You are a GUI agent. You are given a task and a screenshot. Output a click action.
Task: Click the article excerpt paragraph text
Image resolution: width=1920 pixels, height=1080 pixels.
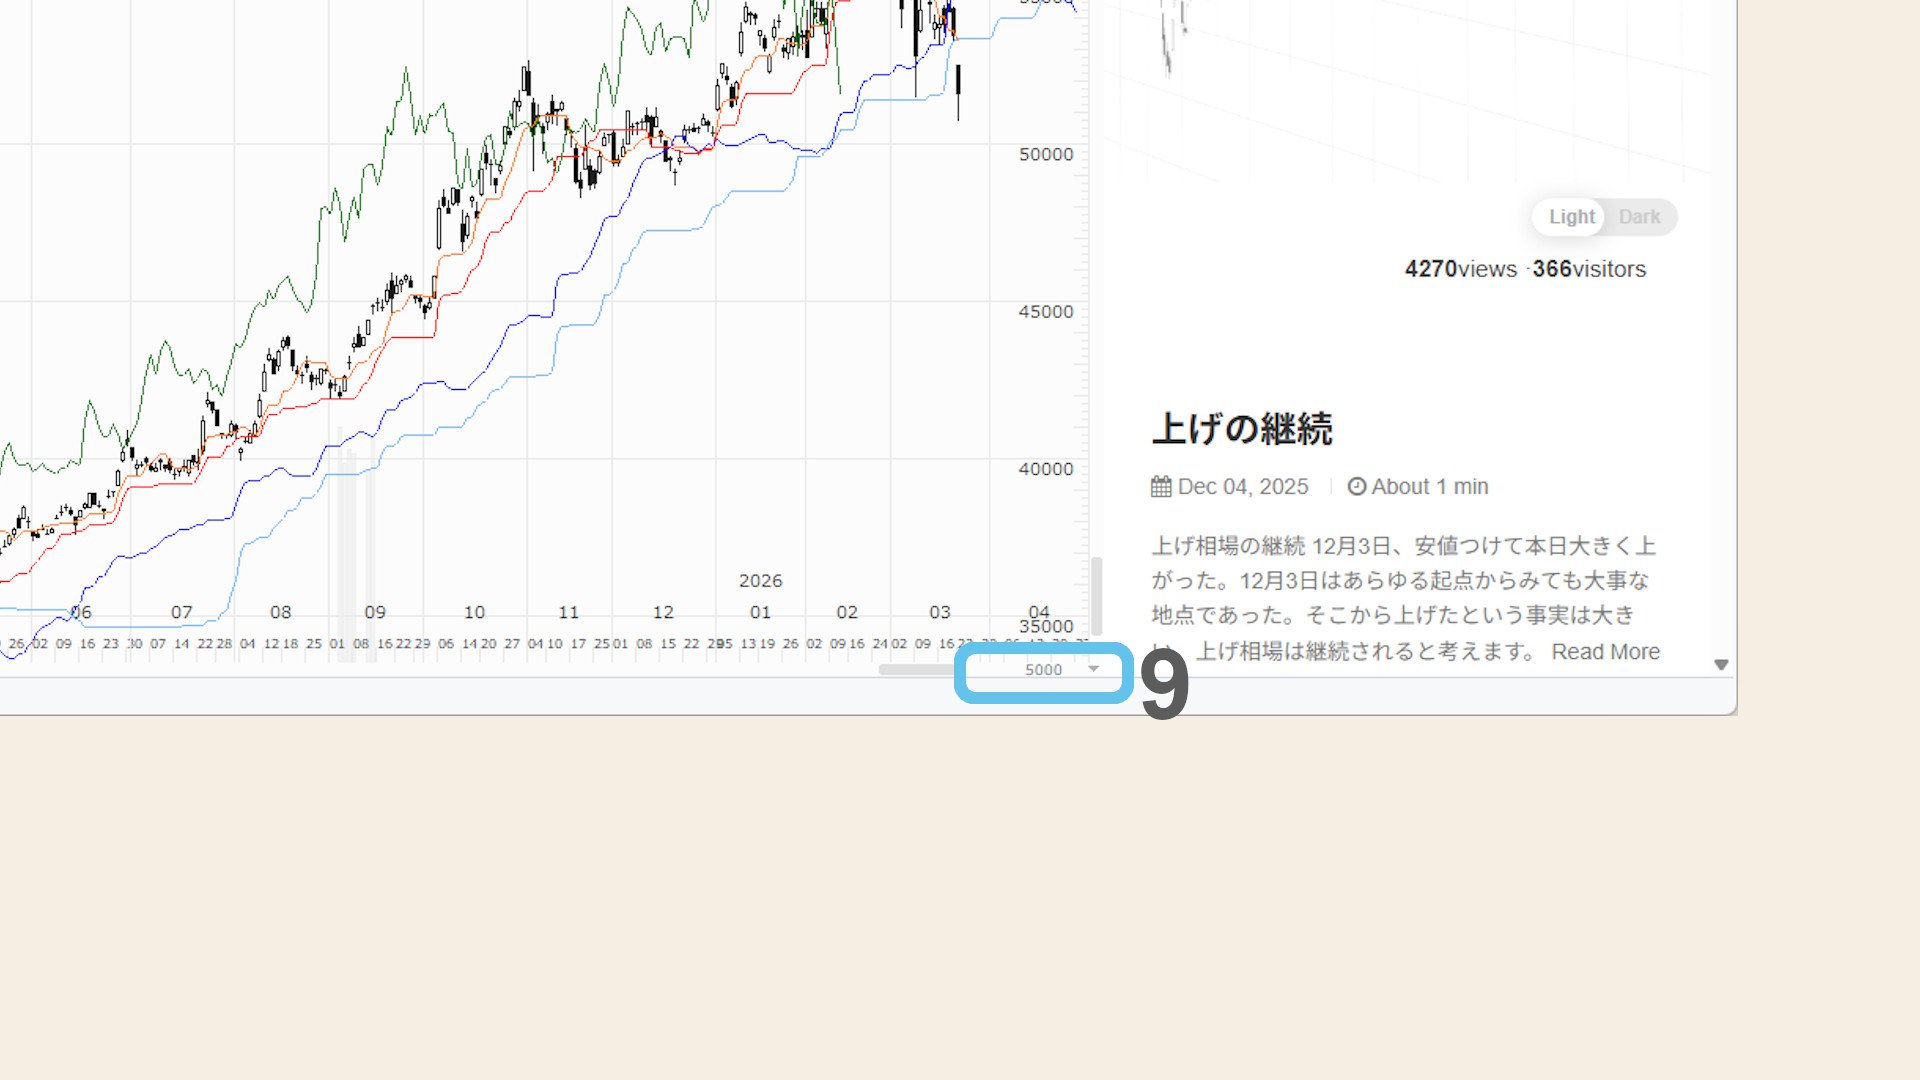tap(1400, 581)
